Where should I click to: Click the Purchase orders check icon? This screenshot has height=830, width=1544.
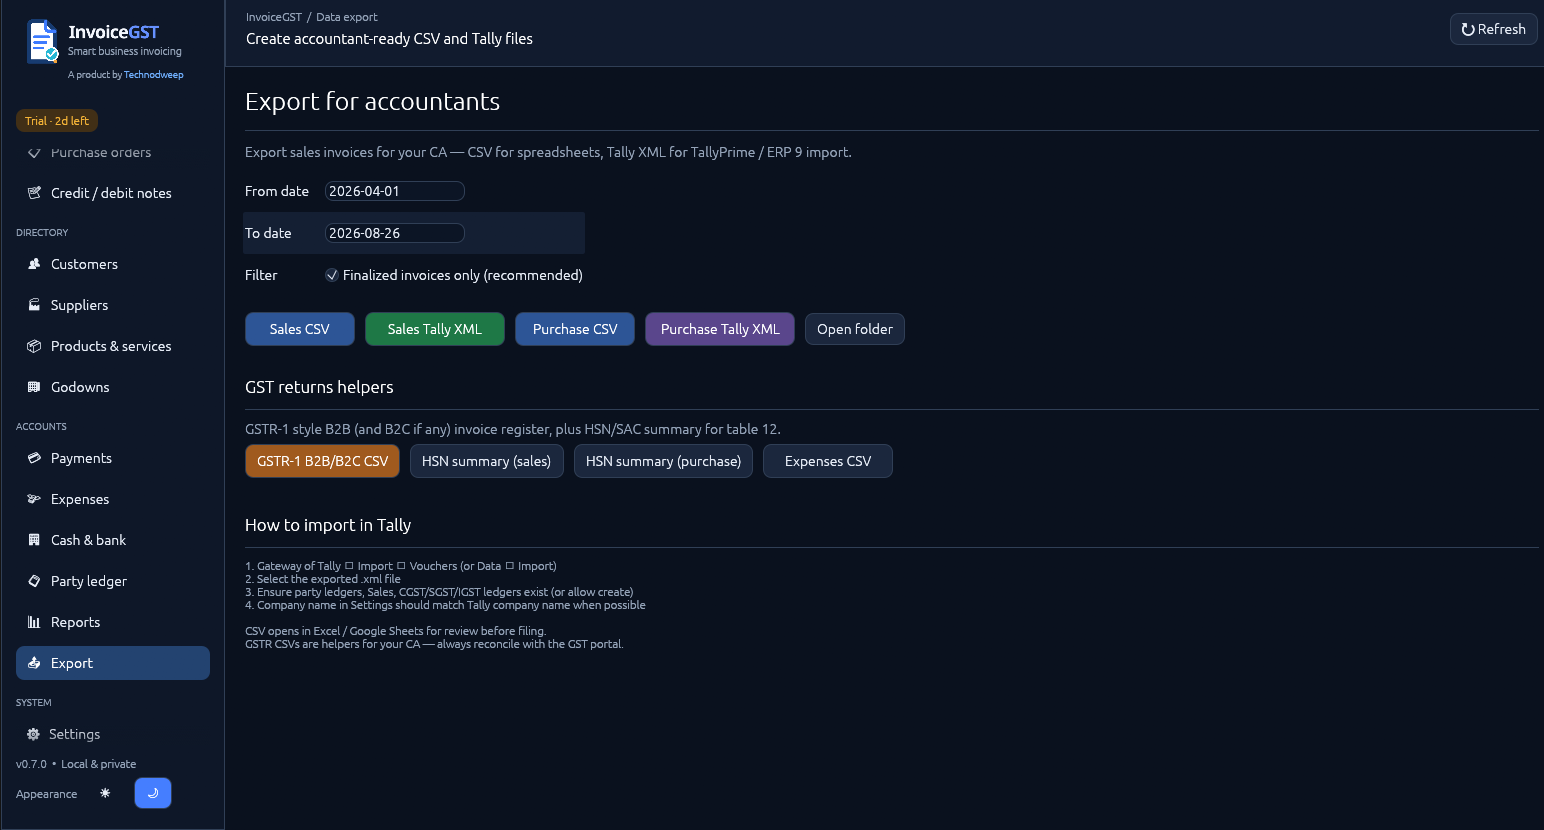click(34, 153)
